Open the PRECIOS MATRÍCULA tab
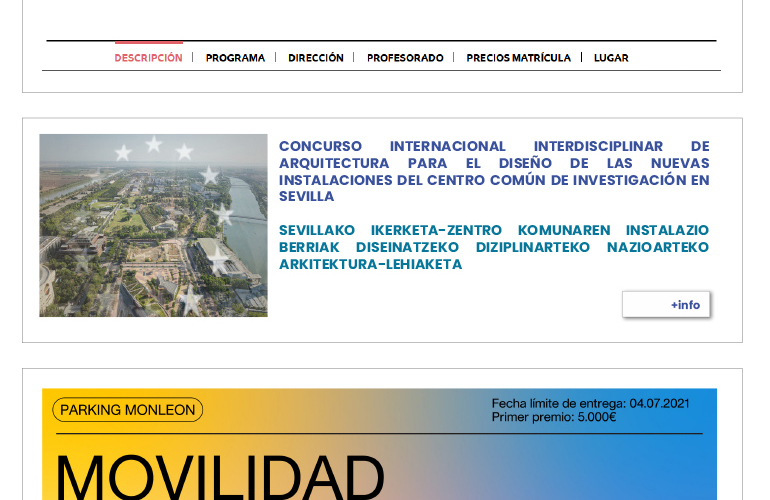Viewport: 770px width, 500px height. click(519, 58)
